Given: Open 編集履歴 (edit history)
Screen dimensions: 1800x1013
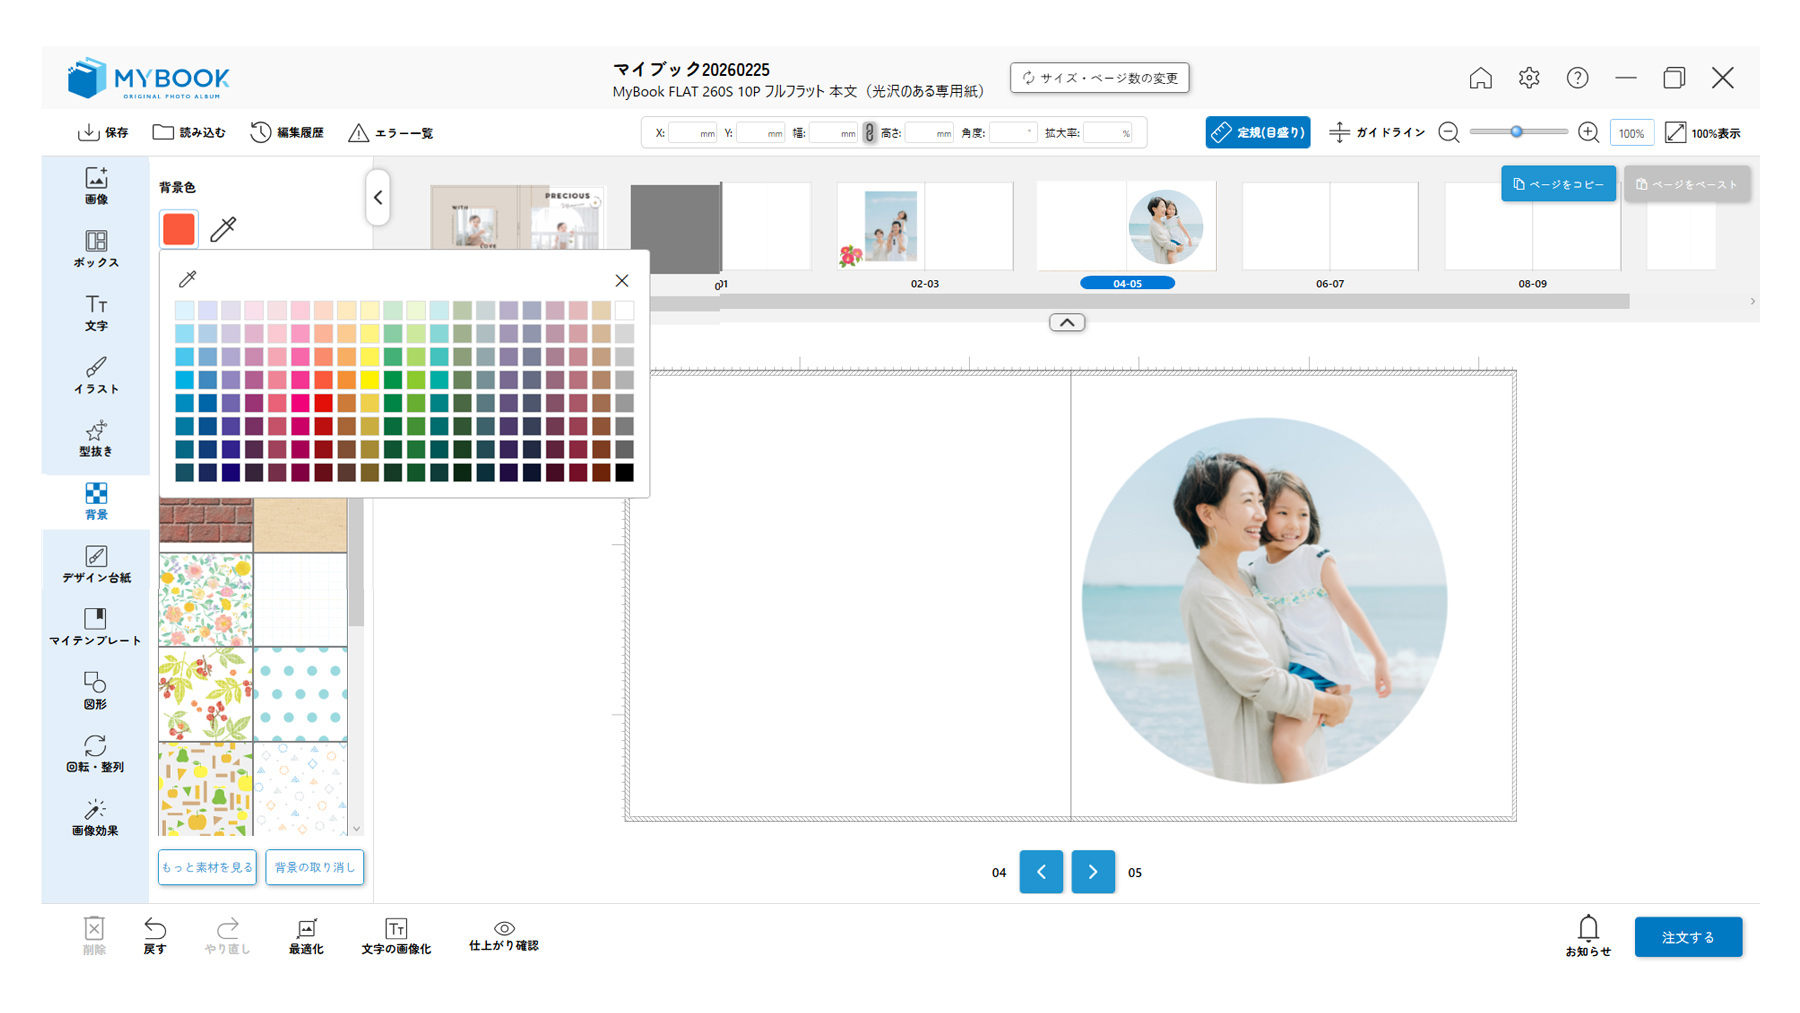Looking at the screenshot, I should point(287,132).
